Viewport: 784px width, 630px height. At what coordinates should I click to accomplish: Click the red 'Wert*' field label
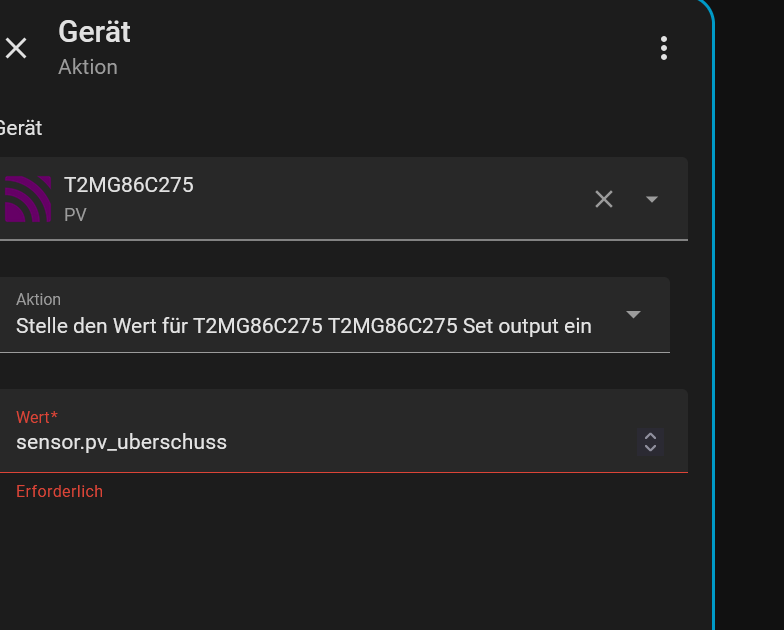point(37,417)
